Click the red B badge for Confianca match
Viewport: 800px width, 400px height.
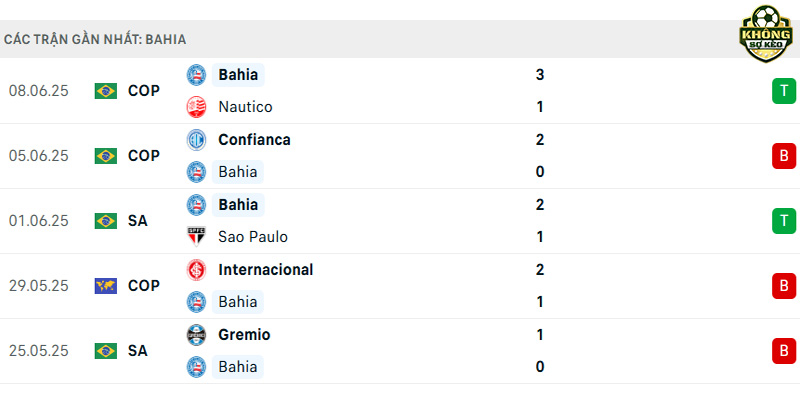[784, 156]
